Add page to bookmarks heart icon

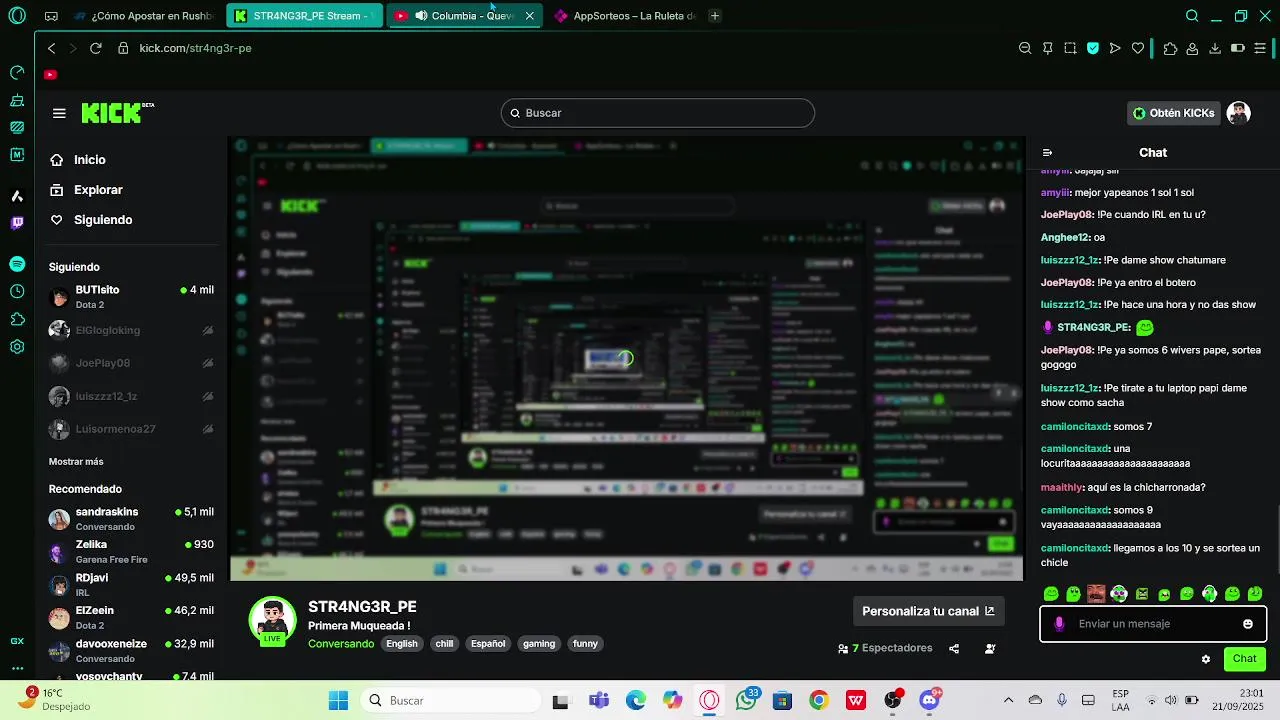click(1138, 48)
